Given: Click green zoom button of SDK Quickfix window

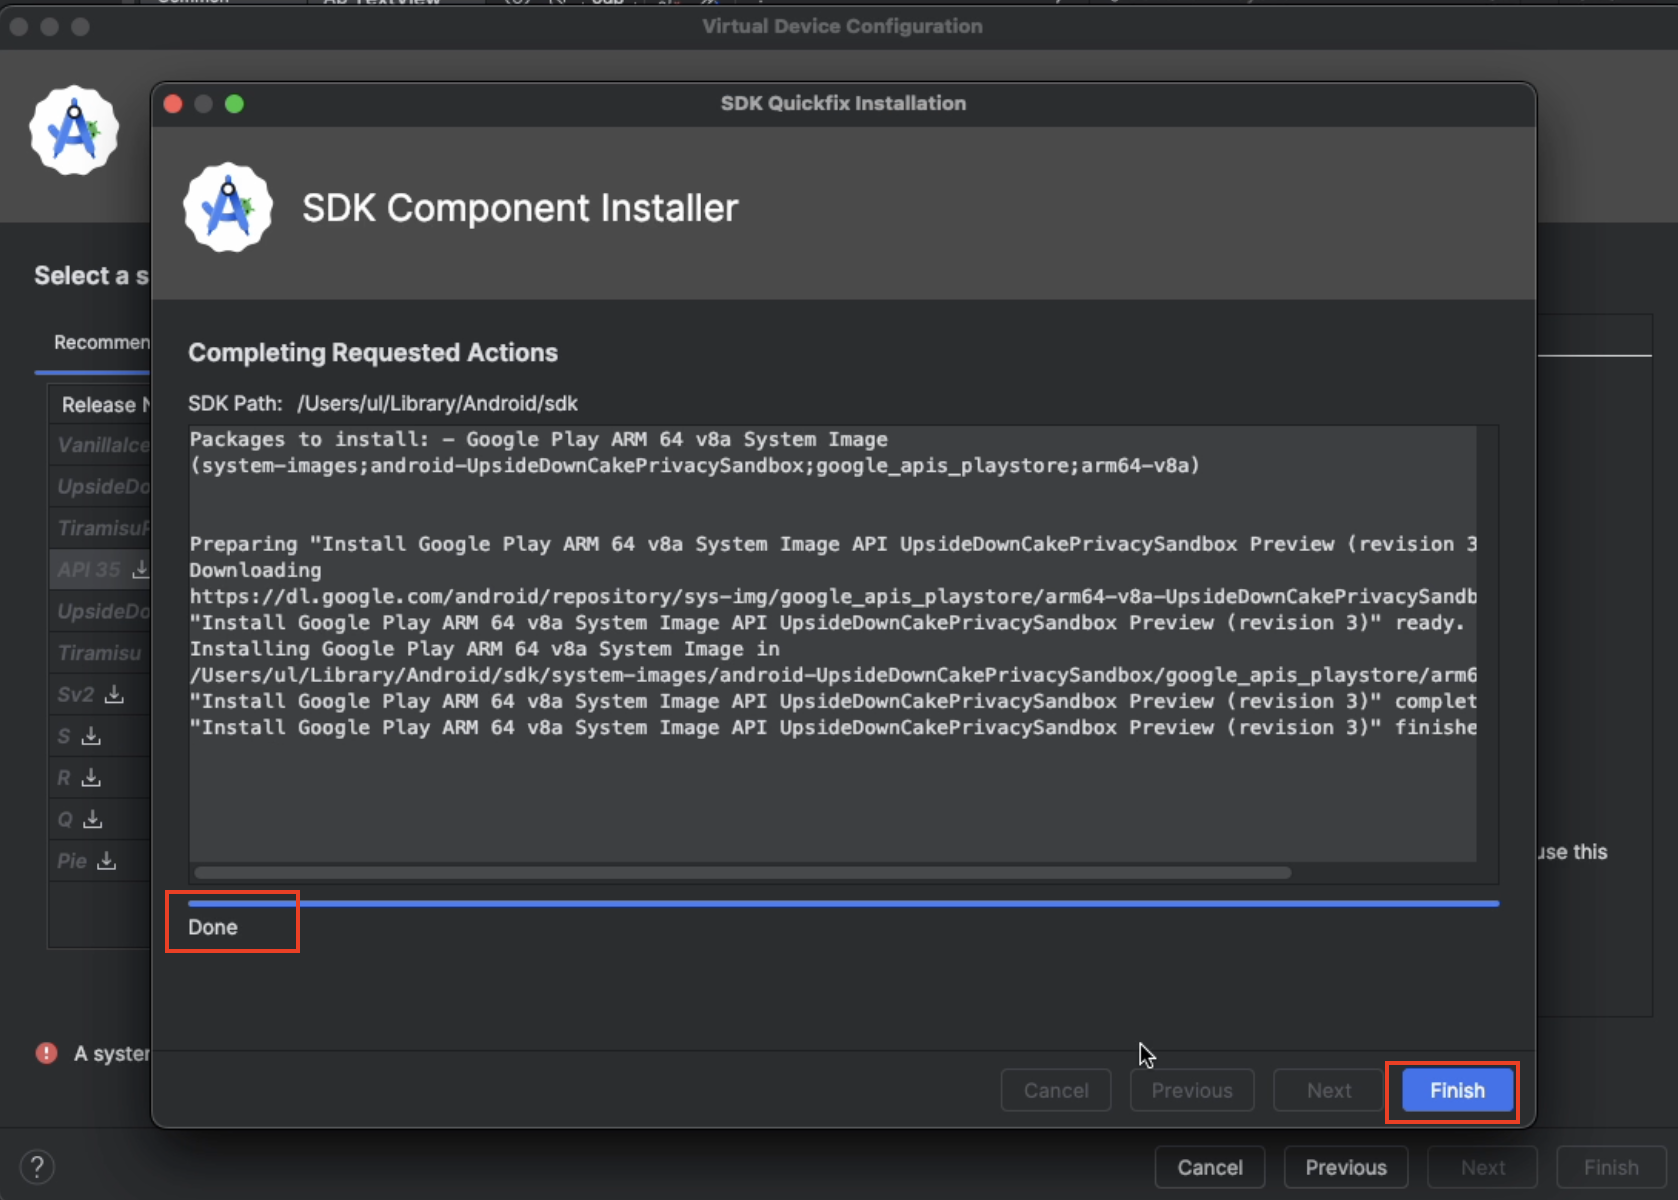Looking at the screenshot, I should pos(234,104).
